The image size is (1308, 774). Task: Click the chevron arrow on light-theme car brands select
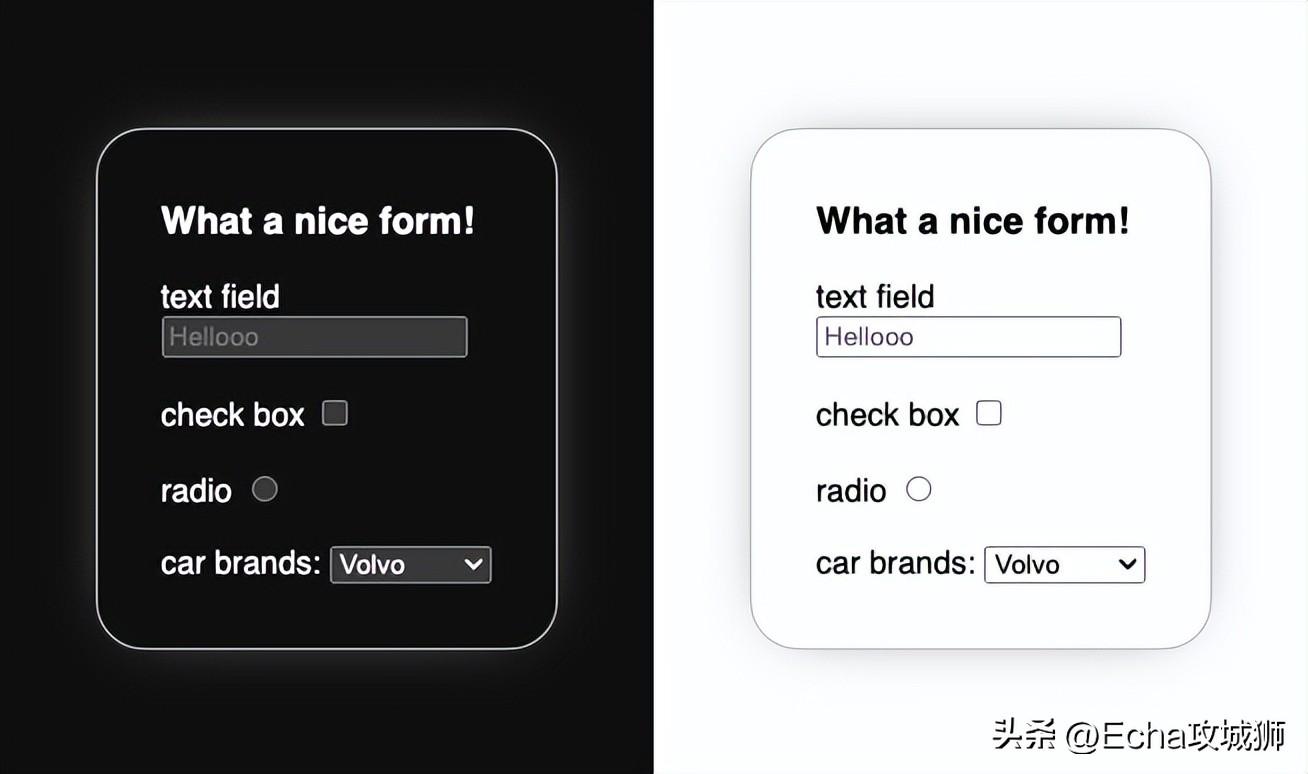coord(1127,564)
